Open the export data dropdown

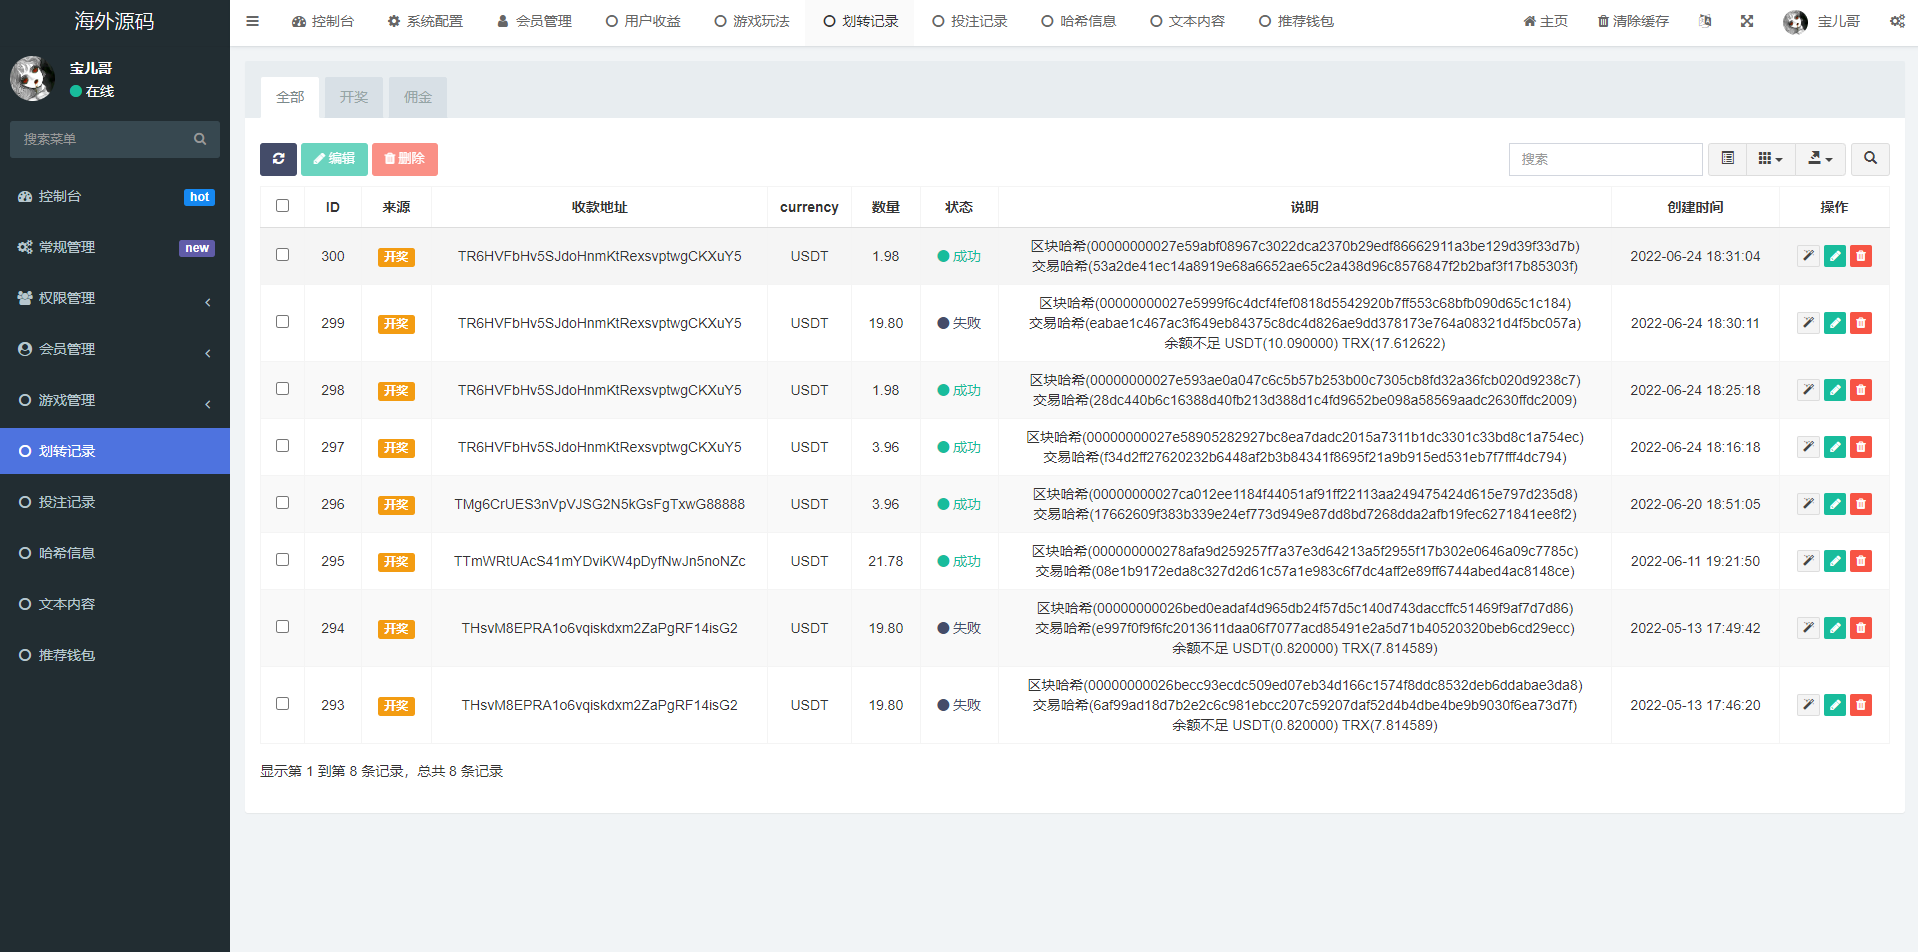point(1820,159)
